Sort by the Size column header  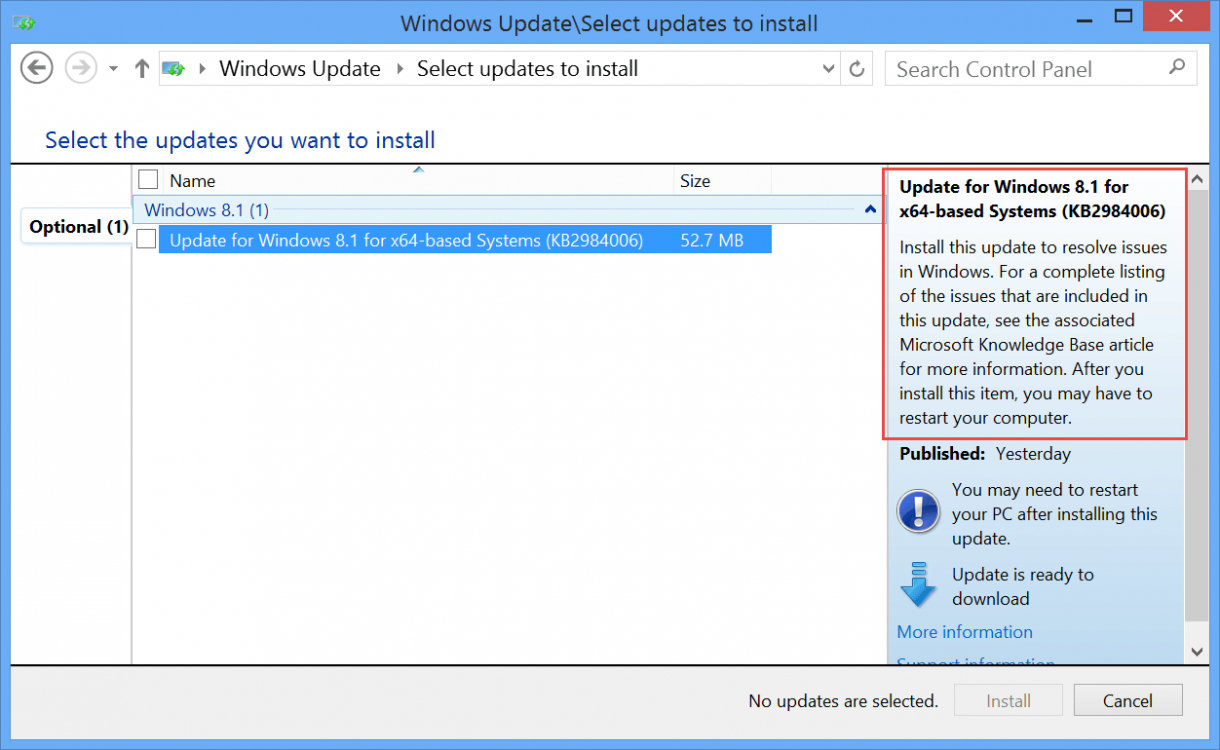[x=724, y=181]
